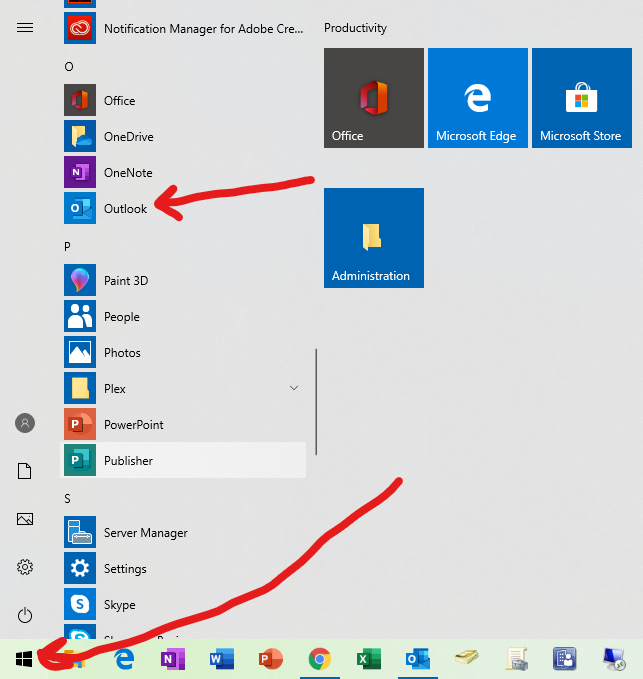This screenshot has width=643, height=679.
Task: Click the Office tile in Productivity
Action: (x=373, y=98)
